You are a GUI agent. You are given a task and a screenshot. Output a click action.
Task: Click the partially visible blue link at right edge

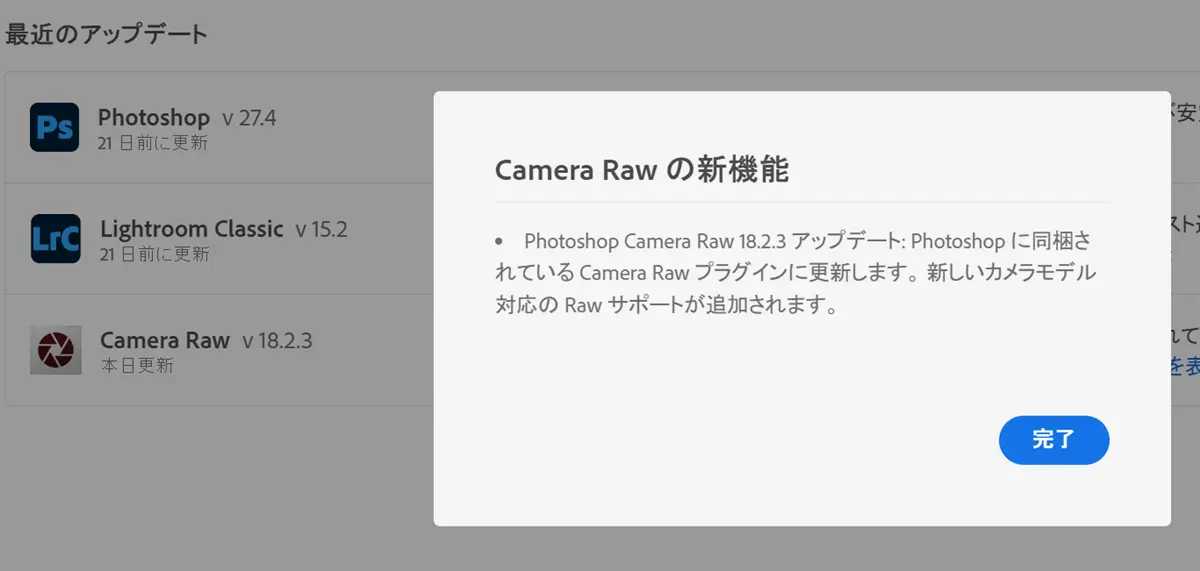(x=1185, y=366)
